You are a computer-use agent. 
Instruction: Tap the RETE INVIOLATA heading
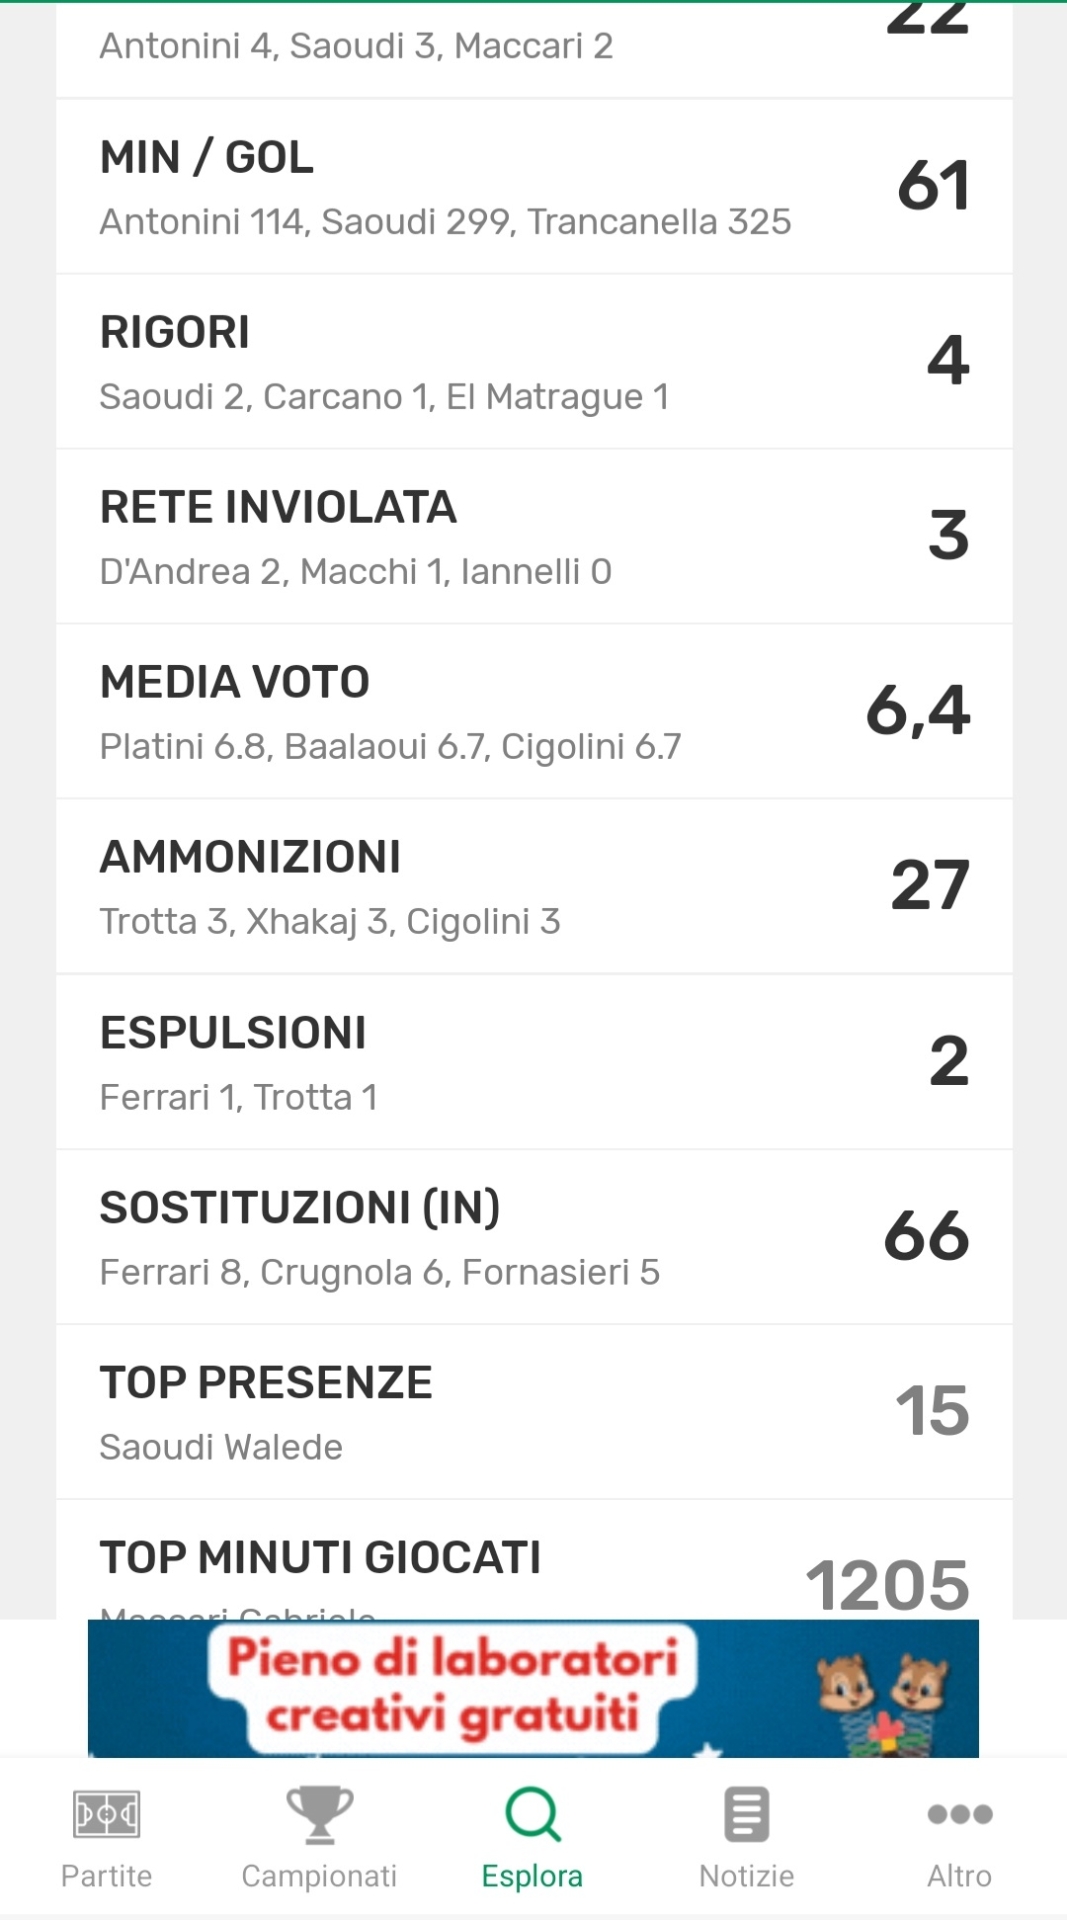[x=278, y=507]
